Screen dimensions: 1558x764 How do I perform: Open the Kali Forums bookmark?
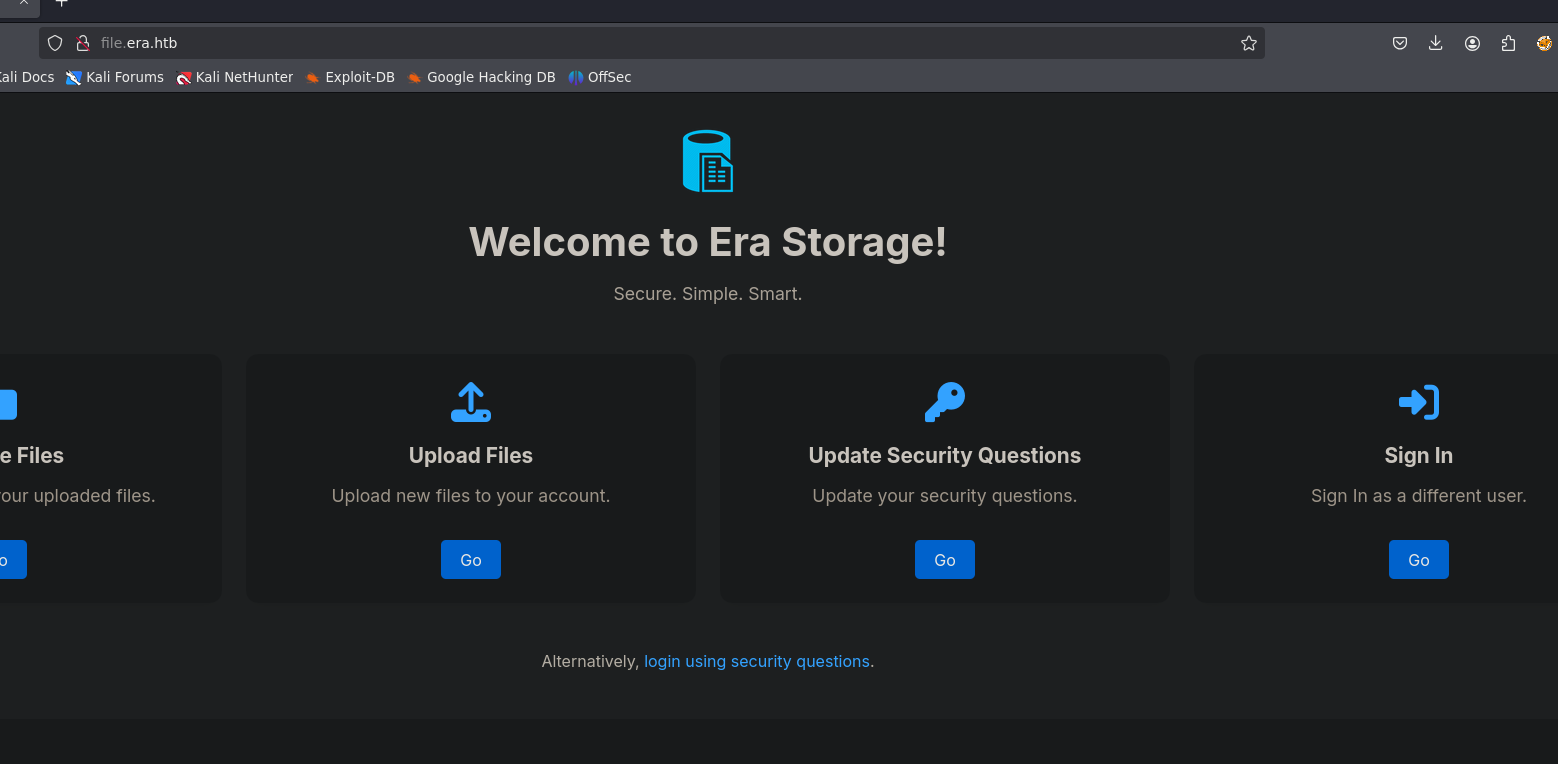coord(115,77)
